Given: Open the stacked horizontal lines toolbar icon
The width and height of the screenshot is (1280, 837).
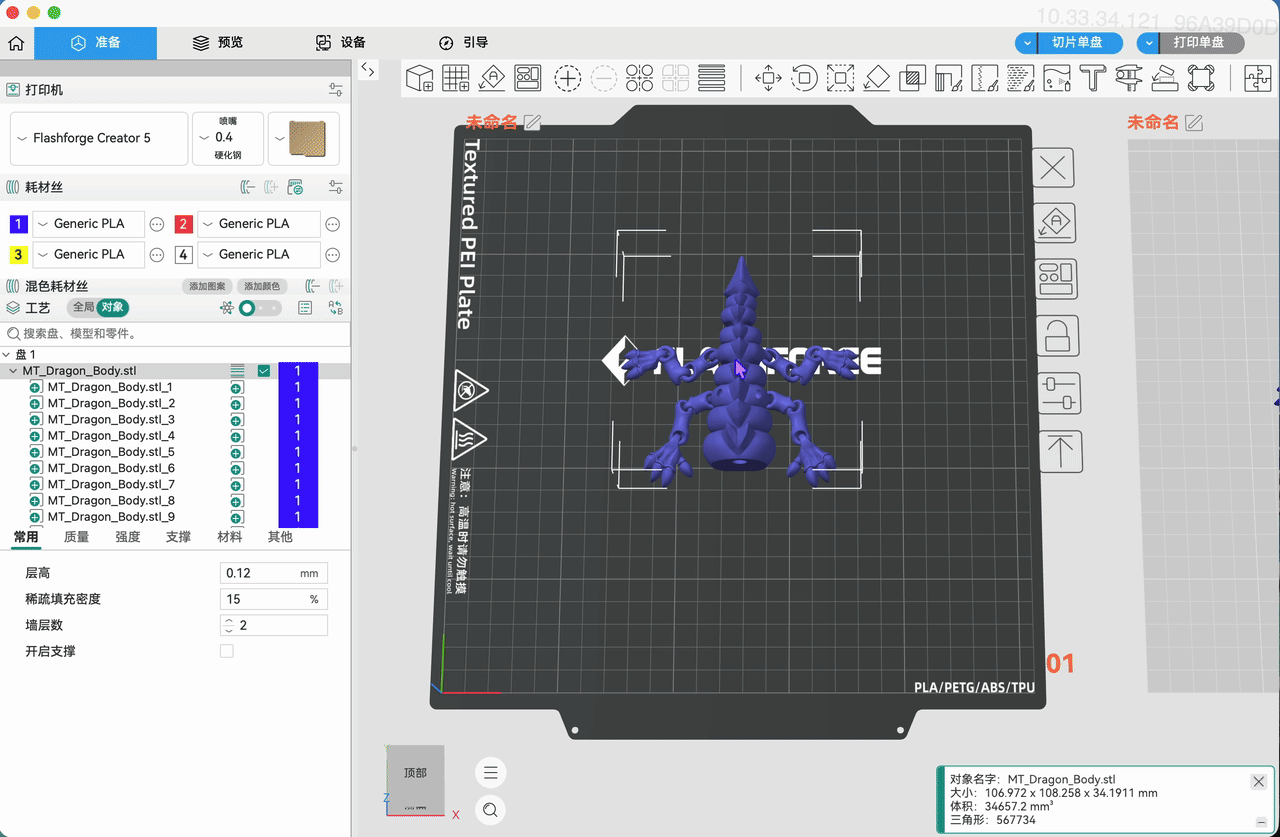Looking at the screenshot, I should coord(712,78).
